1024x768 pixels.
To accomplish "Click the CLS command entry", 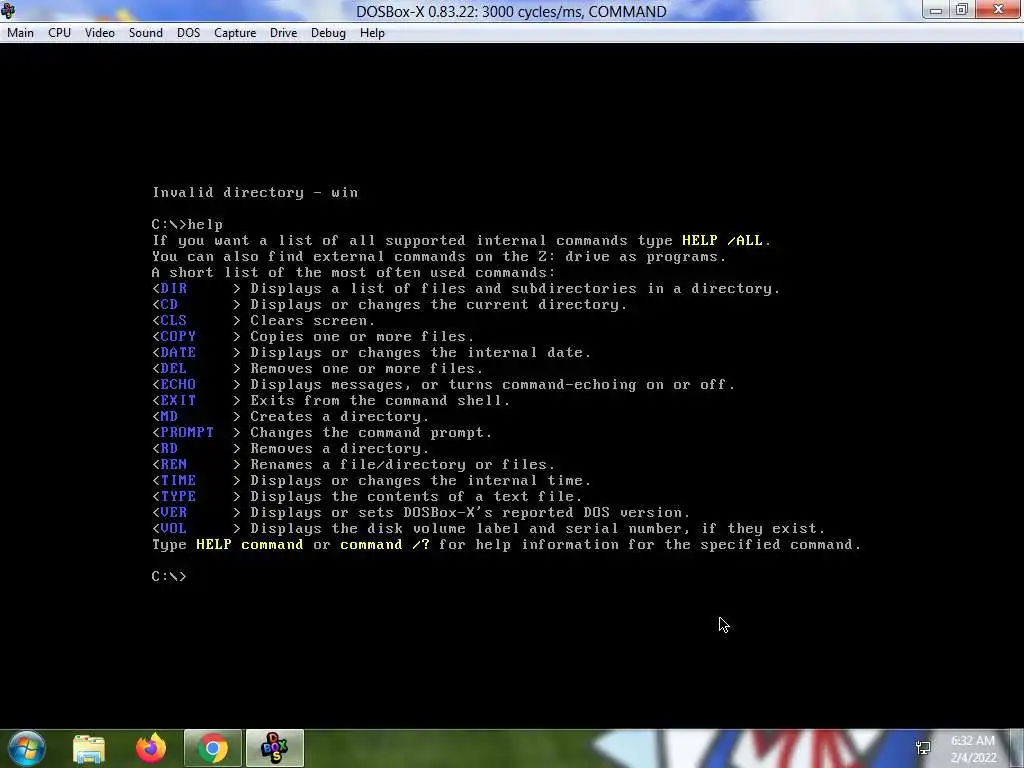I will [x=174, y=321].
